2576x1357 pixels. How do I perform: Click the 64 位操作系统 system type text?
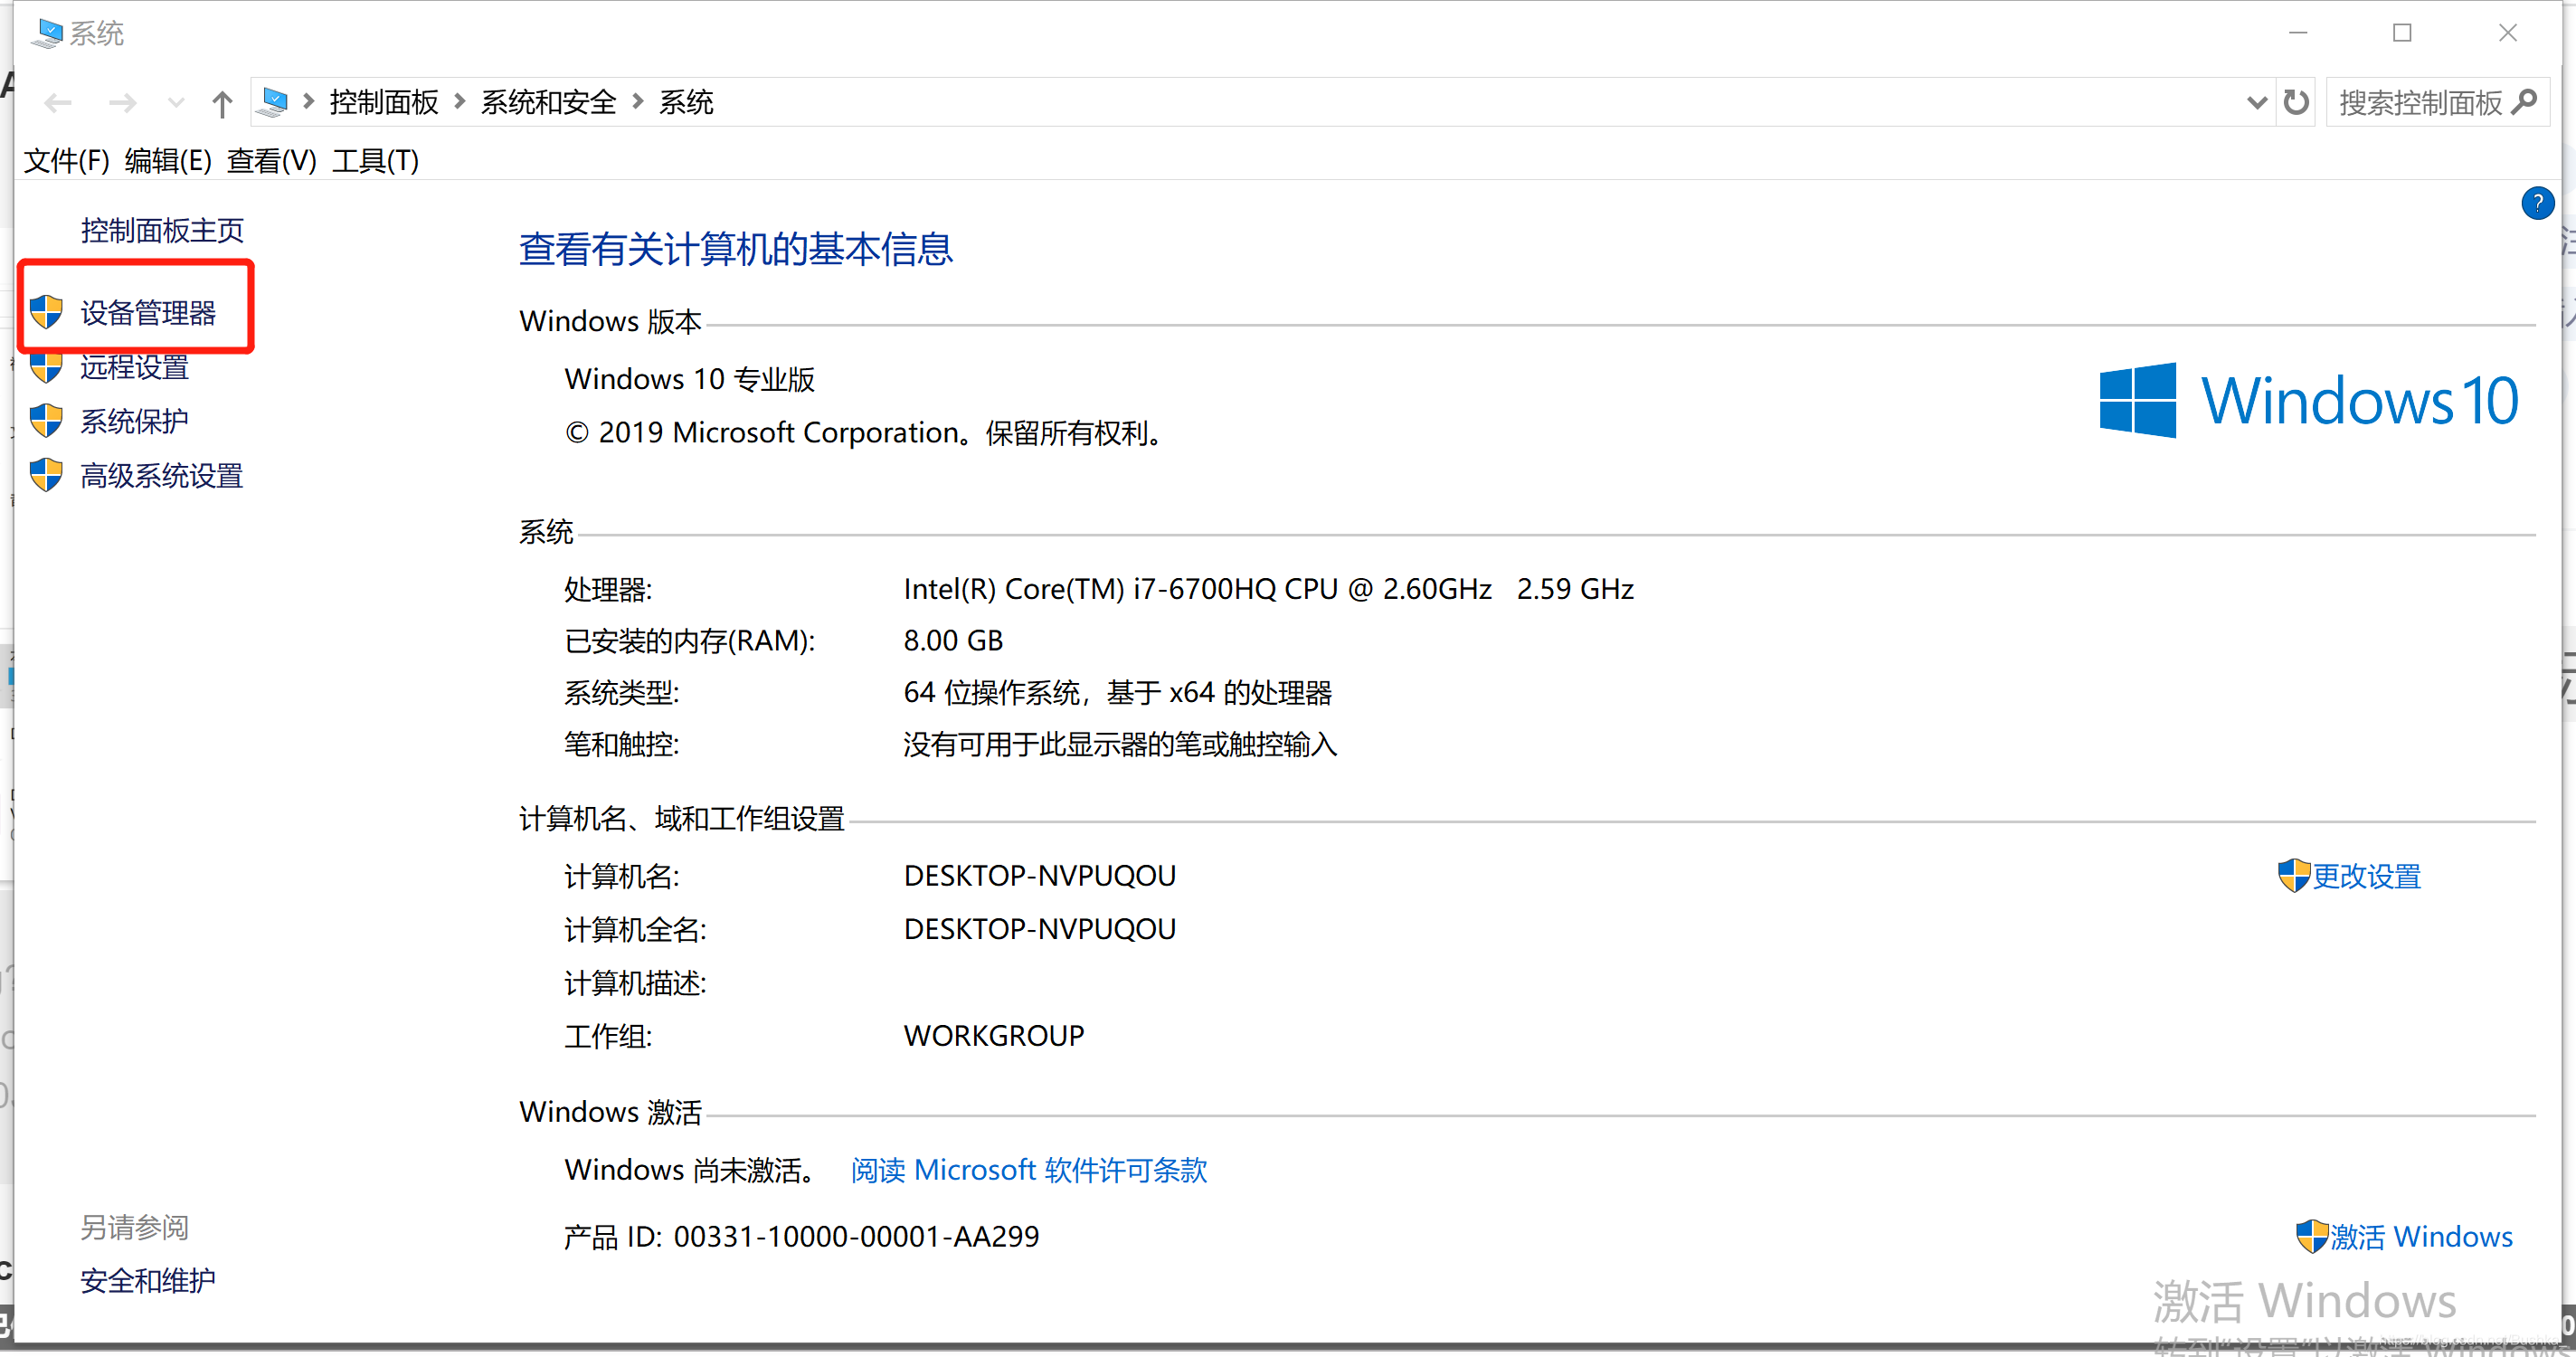(1117, 692)
